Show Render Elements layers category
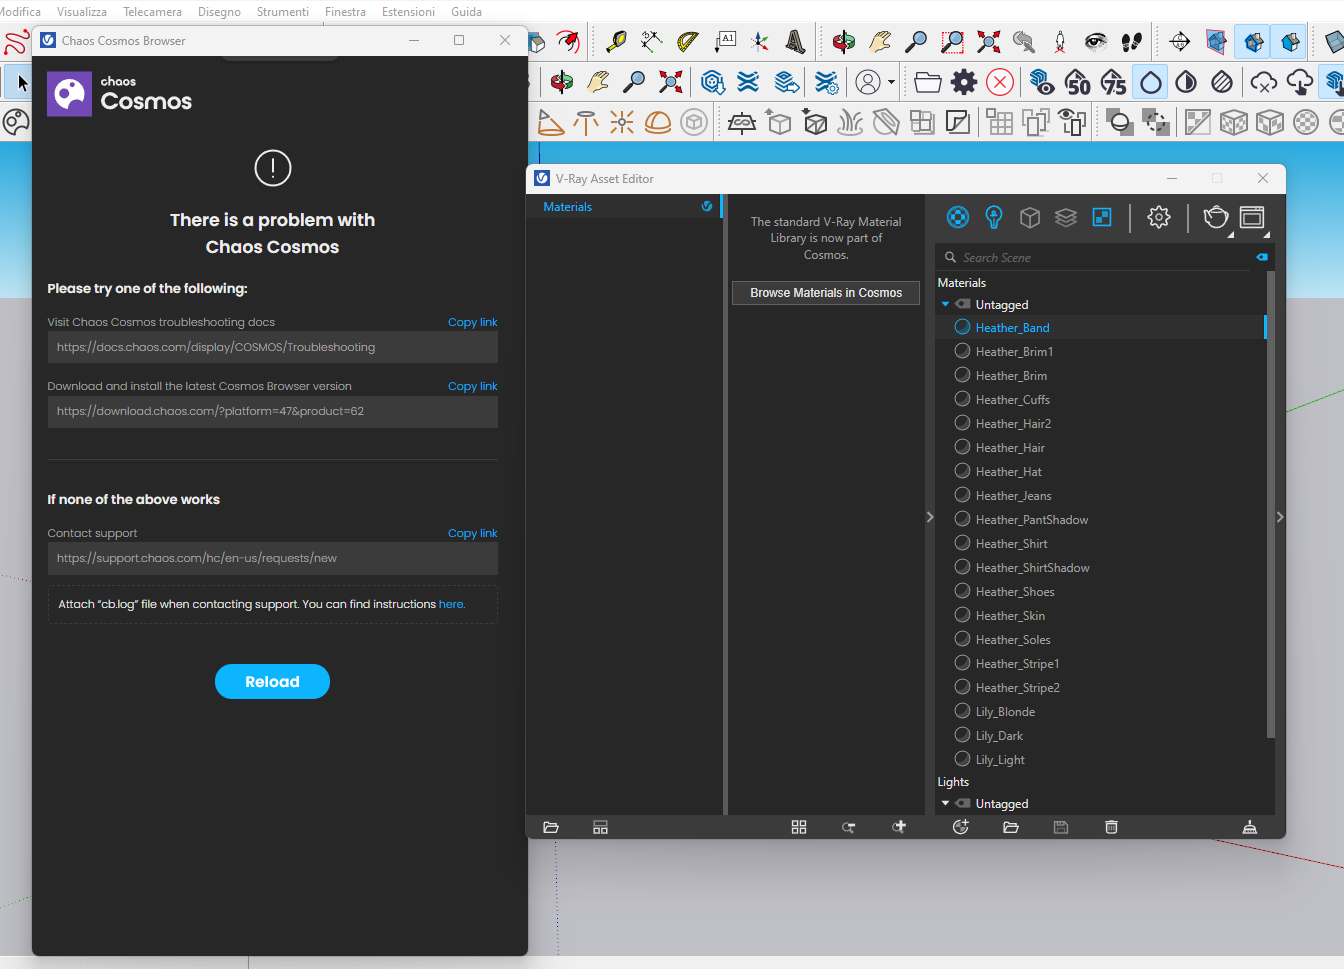This screenshot has width=1344, height=969. tap(1066, 217)
